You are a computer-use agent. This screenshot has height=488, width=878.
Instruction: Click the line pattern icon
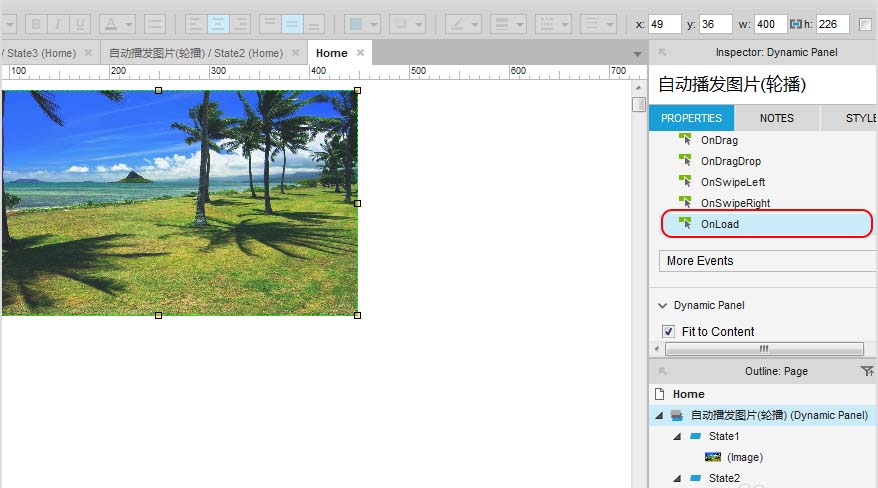547,24
